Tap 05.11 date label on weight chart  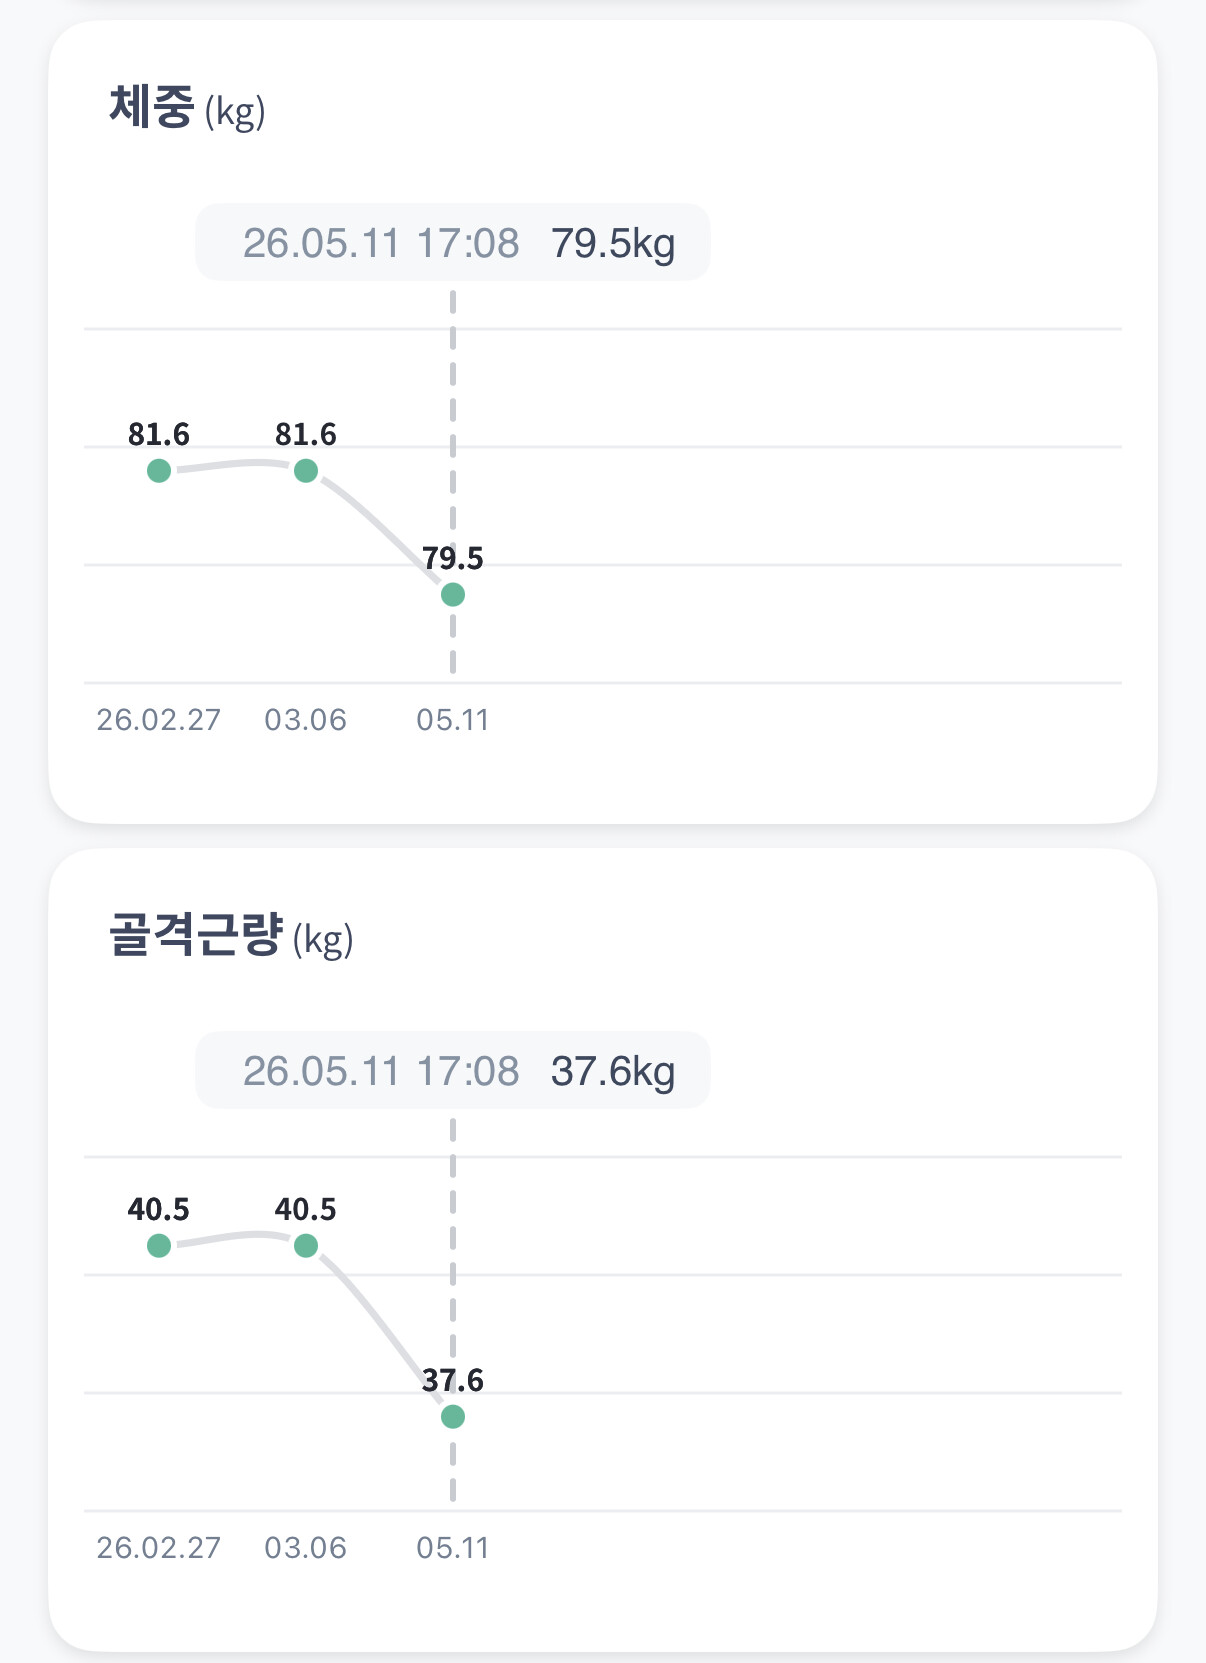point(453,720)
